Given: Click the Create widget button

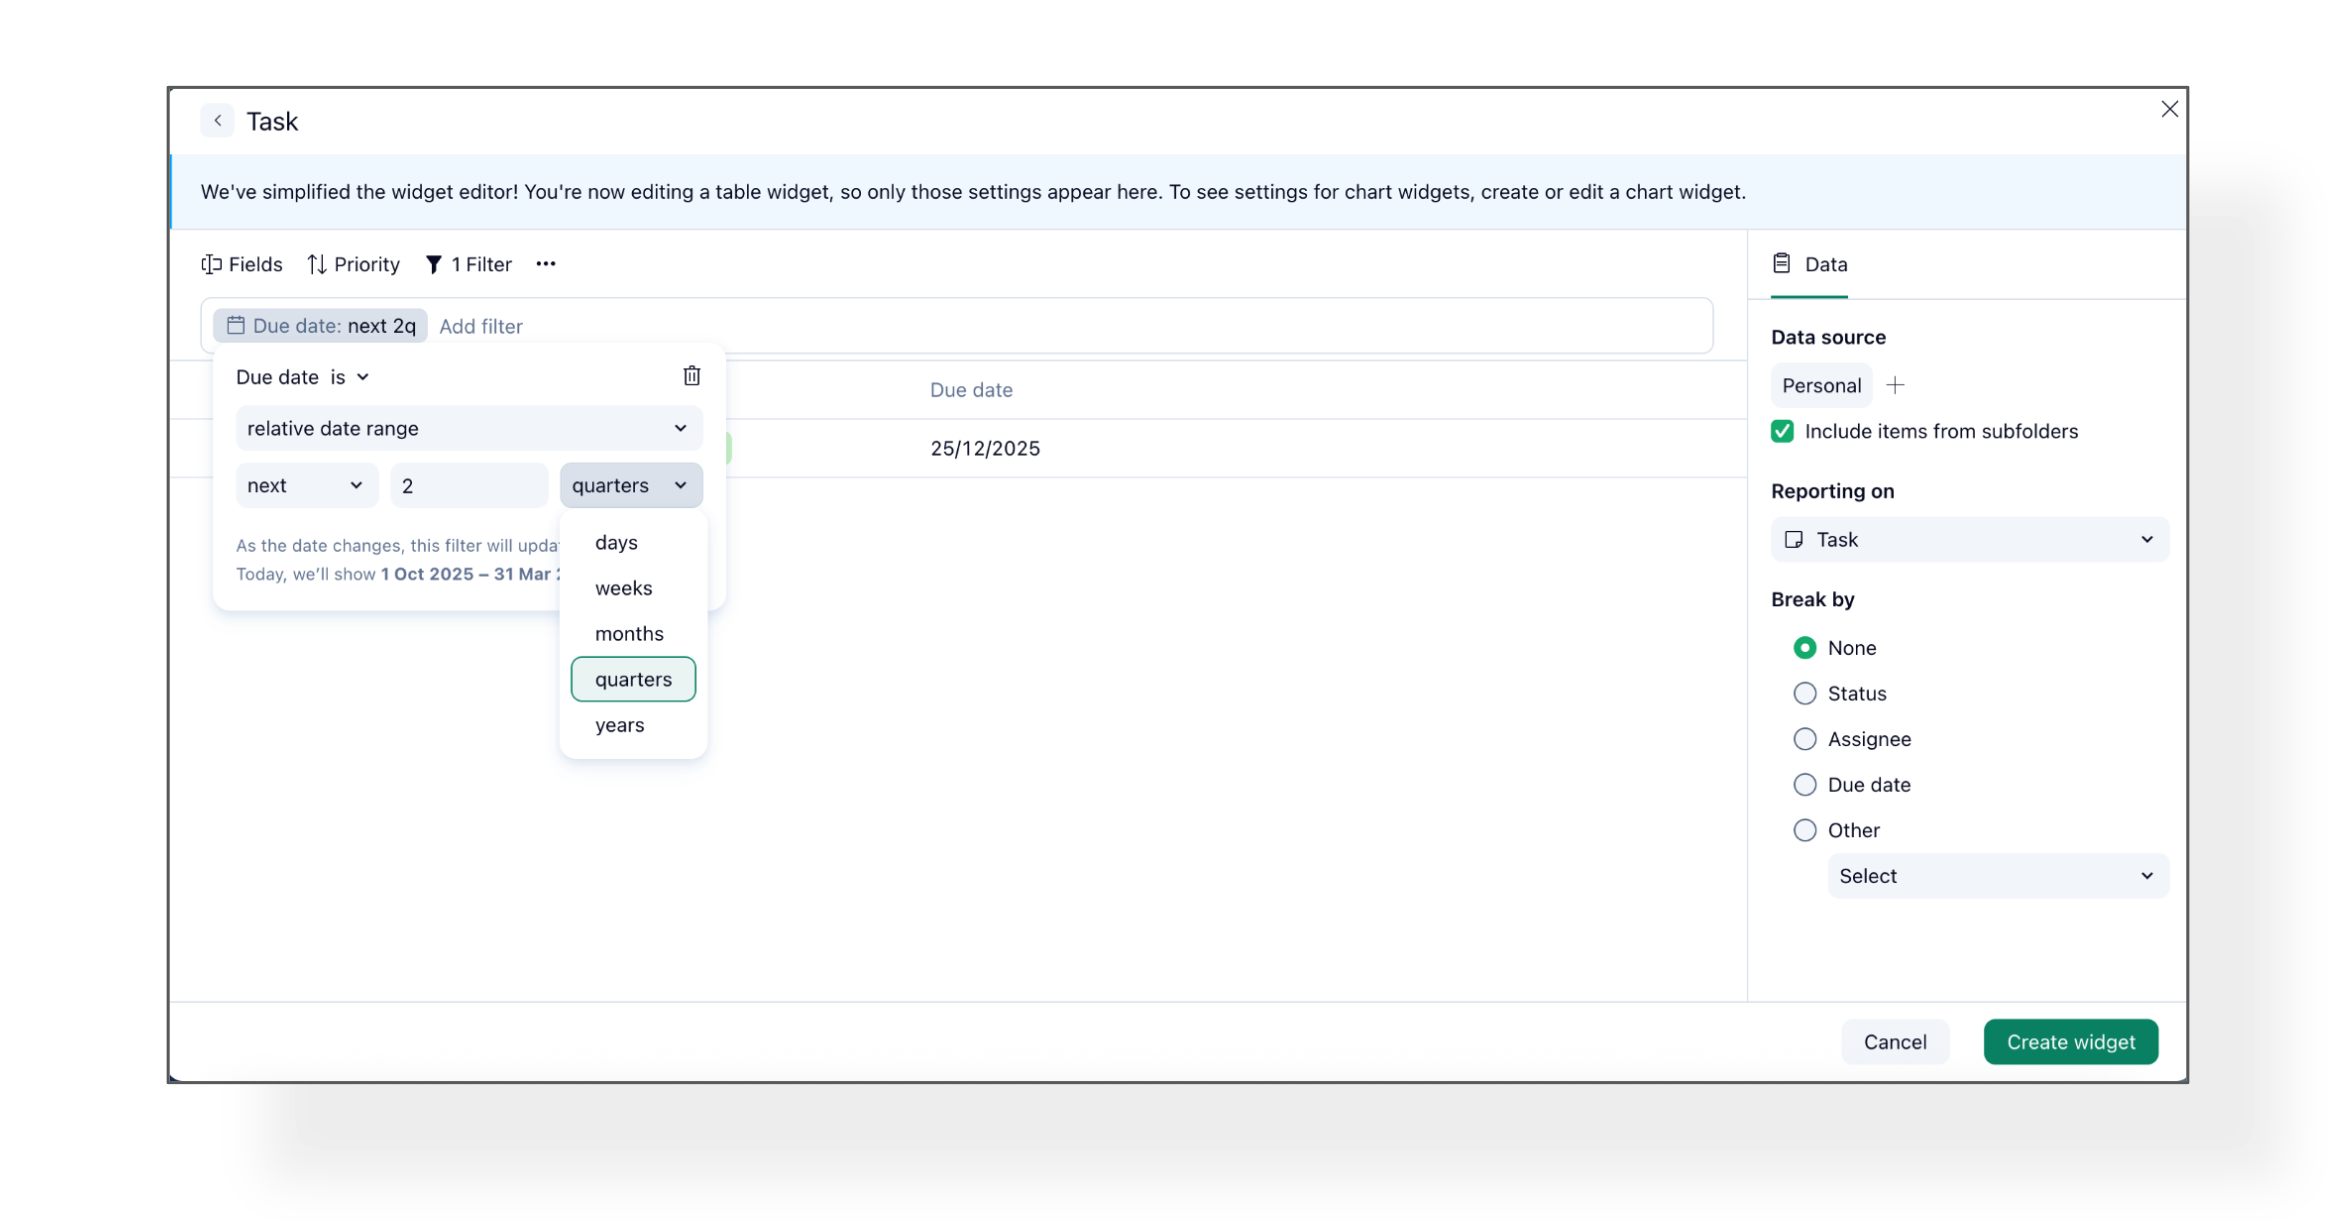Looking at the screenshot, I should tap(2069, 1042).
